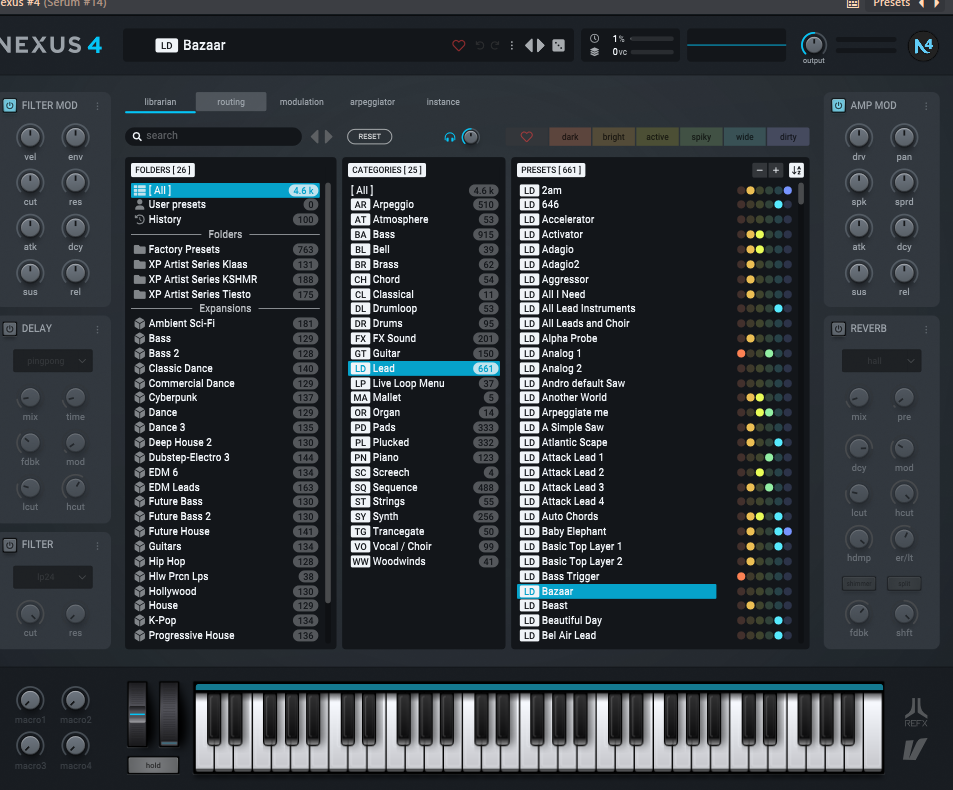The height and width of the screenshot is (790, 953).
Task: Click the pitch bend wheel
Action: [x=137, y=714]
